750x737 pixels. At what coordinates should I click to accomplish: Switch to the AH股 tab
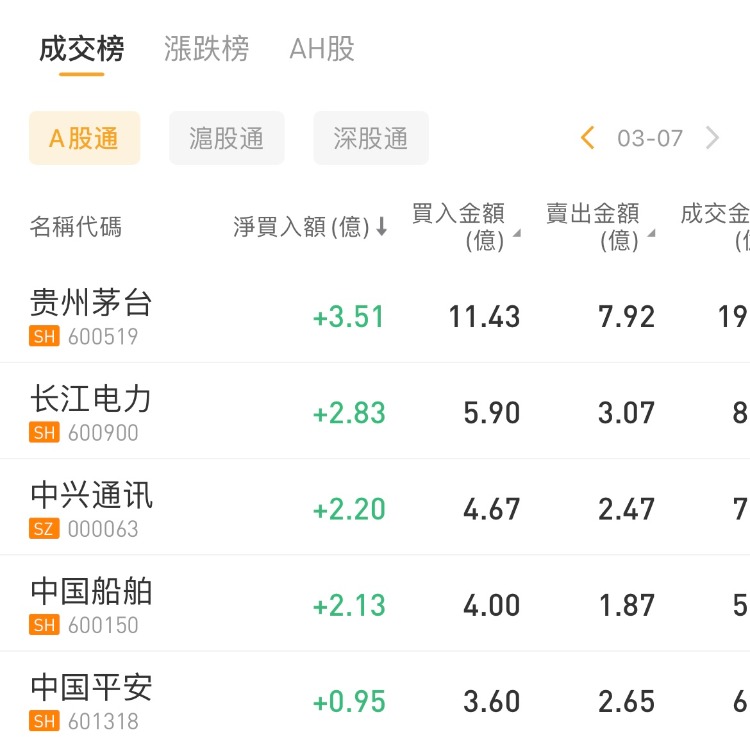click(x=322, y=49)
